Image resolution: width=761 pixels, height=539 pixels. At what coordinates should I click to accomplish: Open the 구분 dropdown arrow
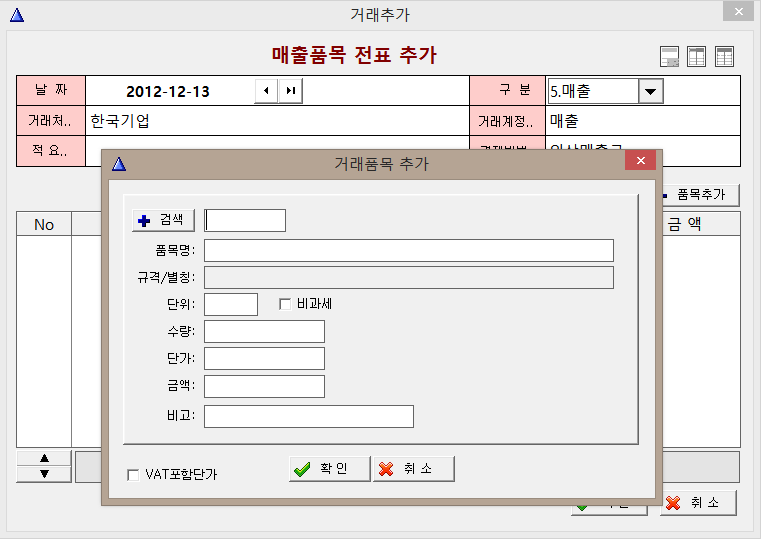(651, 91)
